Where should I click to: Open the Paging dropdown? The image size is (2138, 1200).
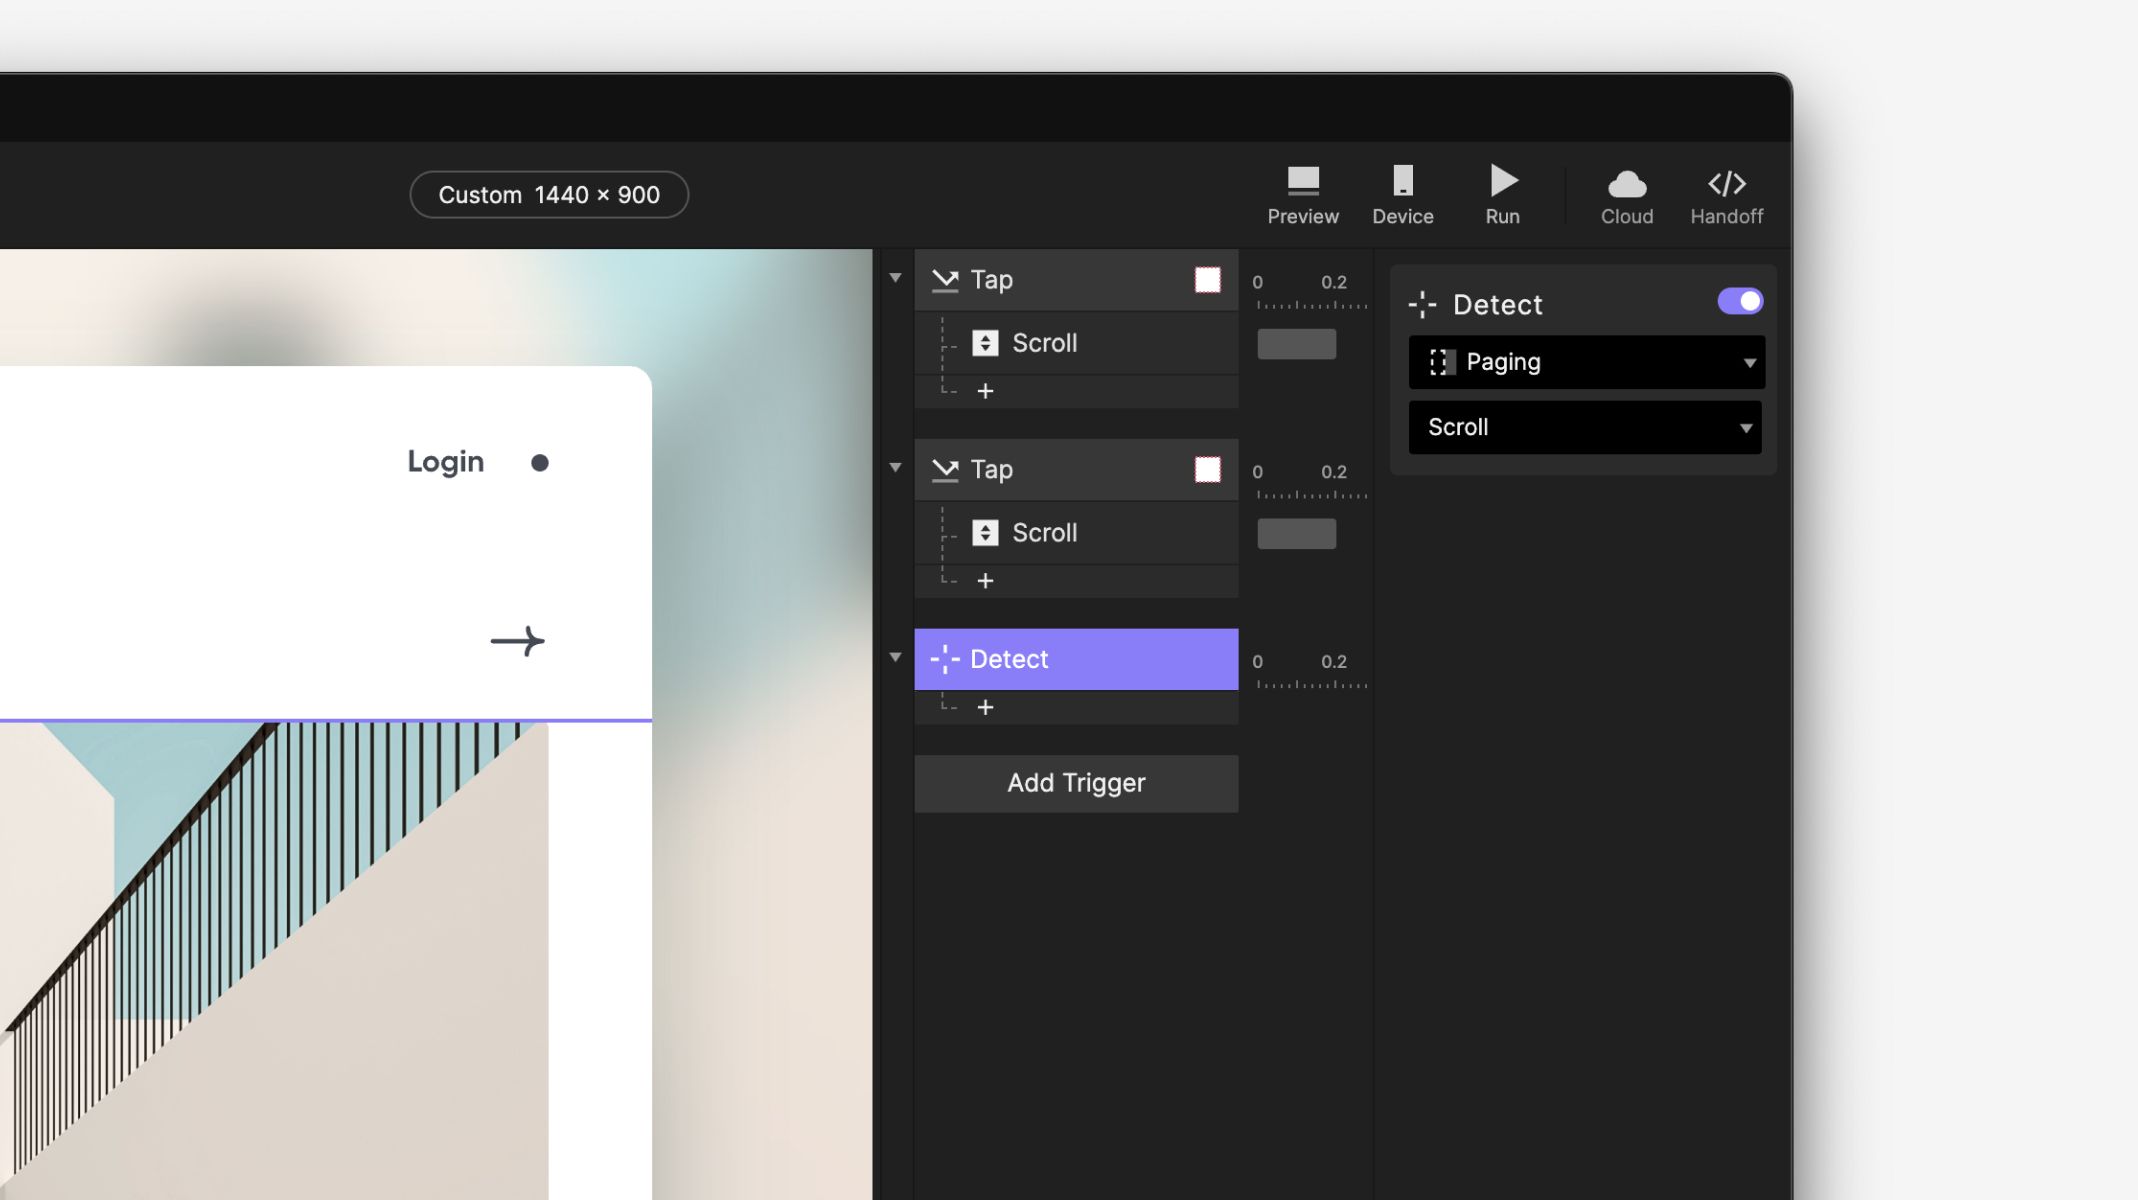(1586, 362)
